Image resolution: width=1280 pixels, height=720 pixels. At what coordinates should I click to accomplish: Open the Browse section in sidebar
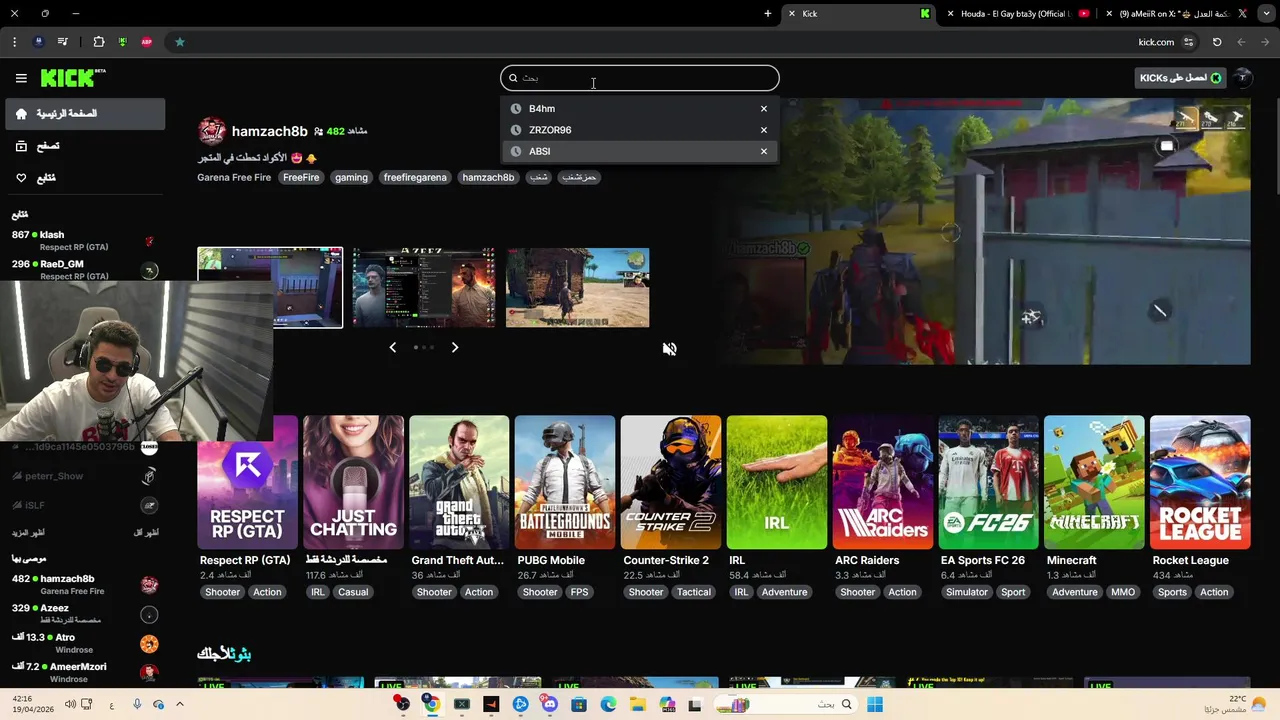pyautogui.click(x=85, y=146)
